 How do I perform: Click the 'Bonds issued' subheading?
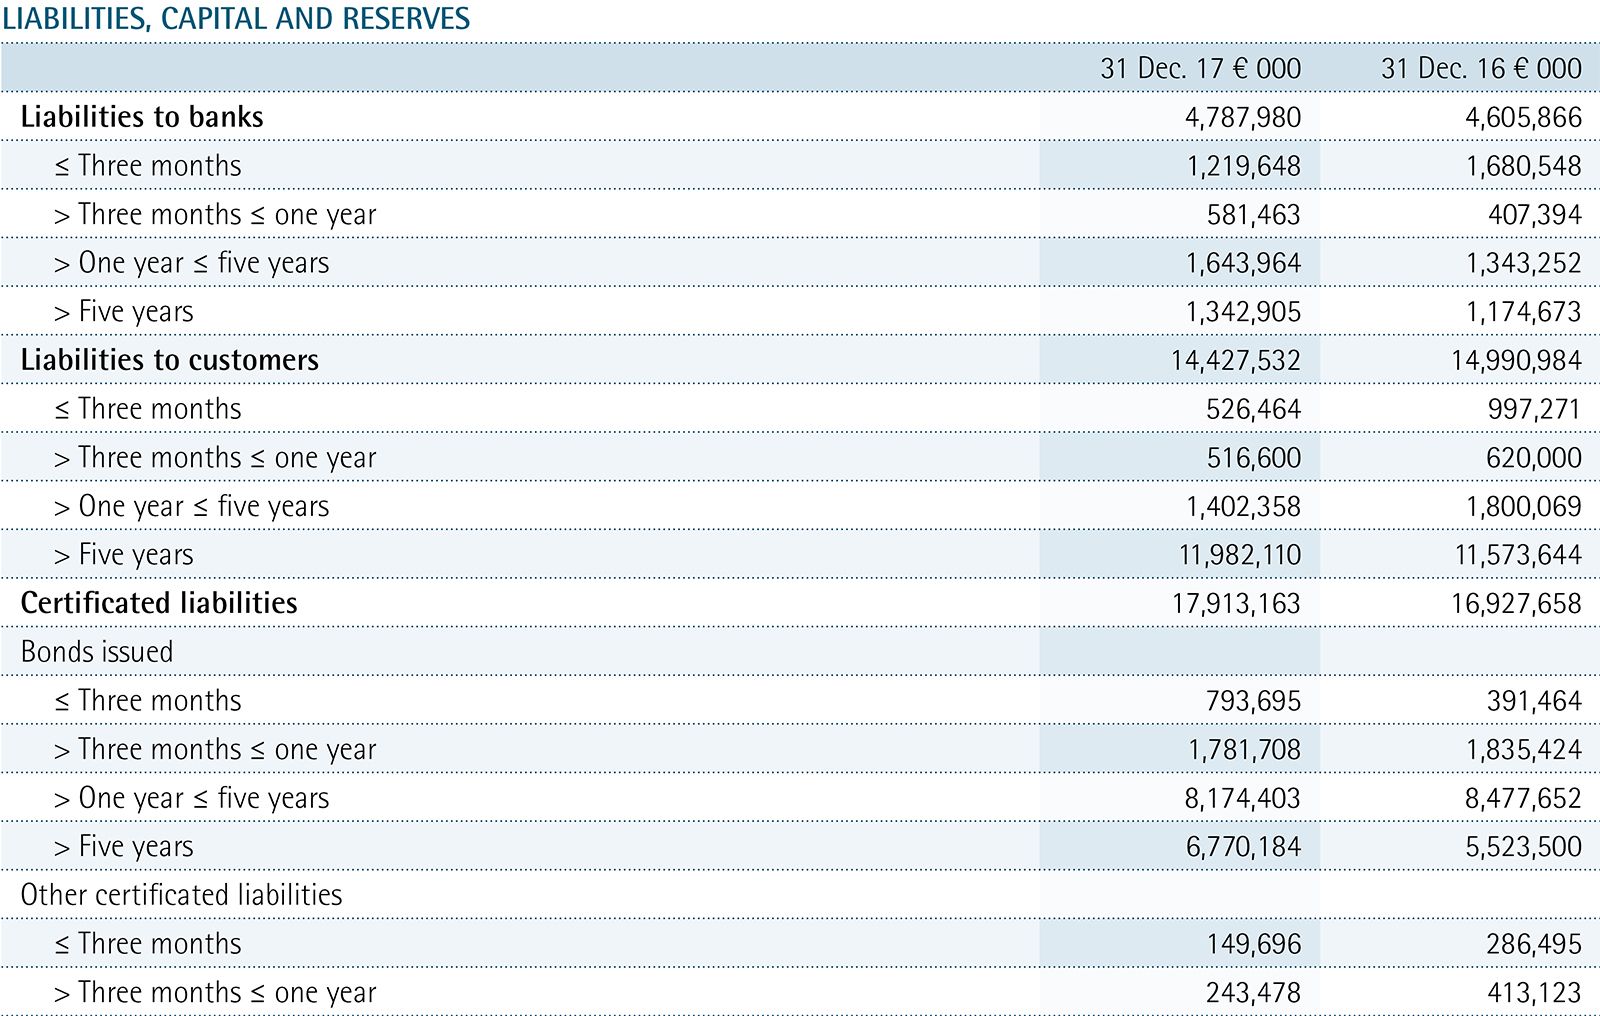coord(97,652)
